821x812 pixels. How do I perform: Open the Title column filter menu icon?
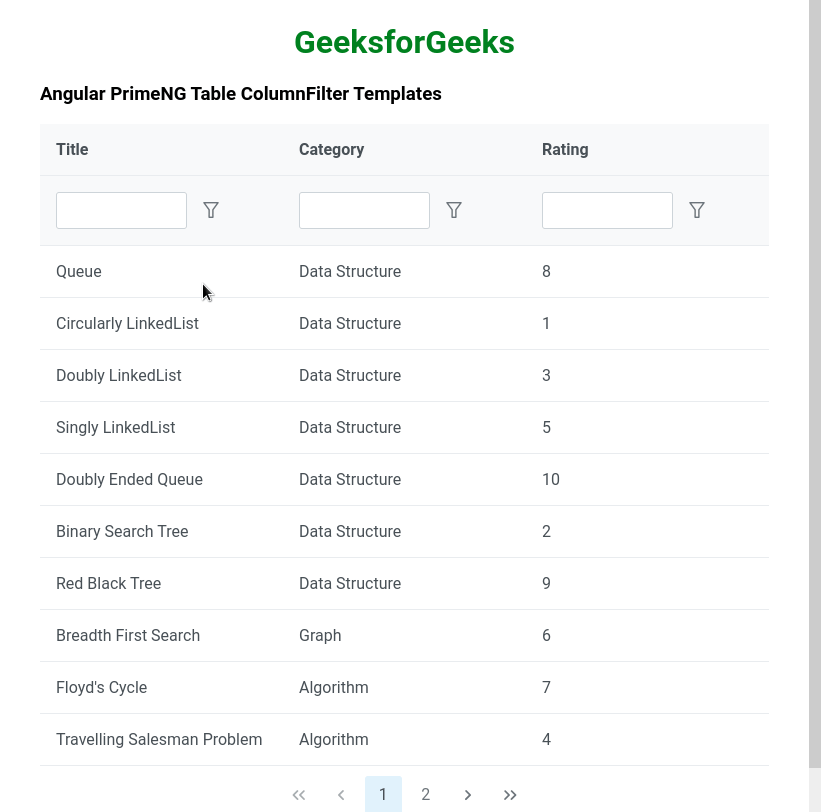pos(211,210)
